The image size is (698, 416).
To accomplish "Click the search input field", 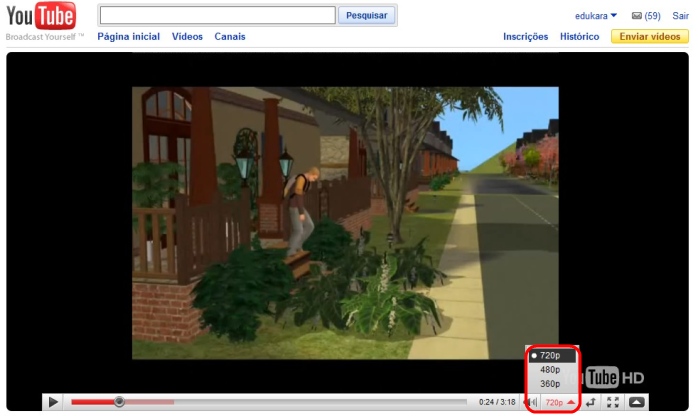I will pyautogui.click(x=218, y=15).
